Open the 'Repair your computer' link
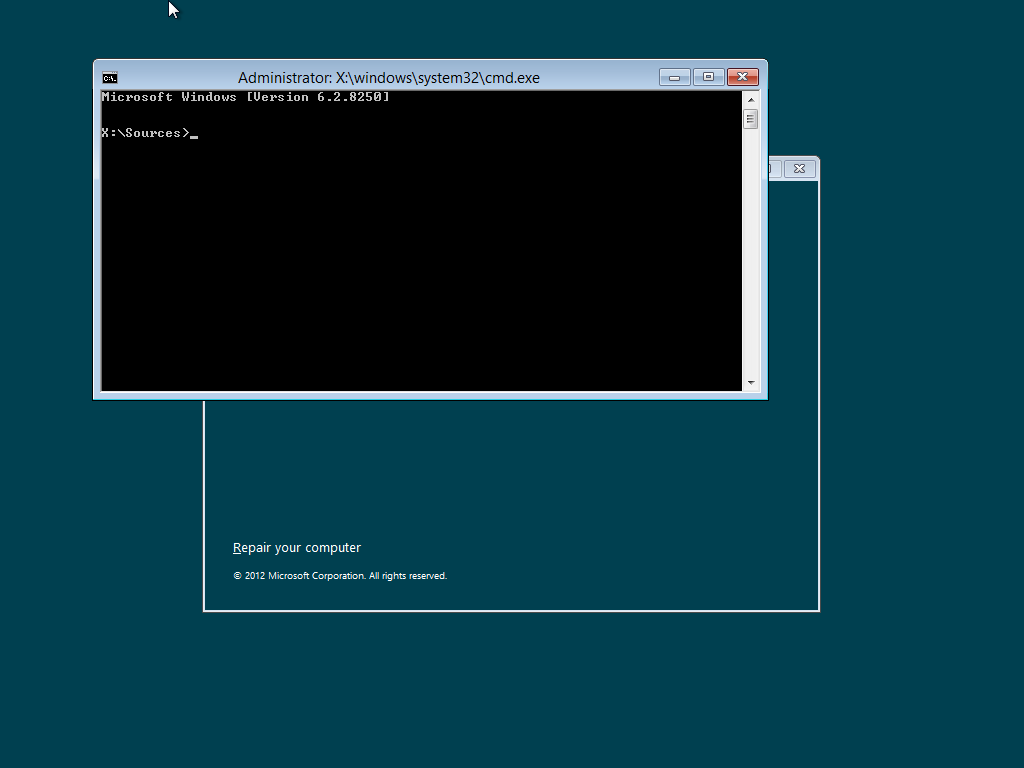Viewport: 1024px width, 768px height. (x=296, y=548)
